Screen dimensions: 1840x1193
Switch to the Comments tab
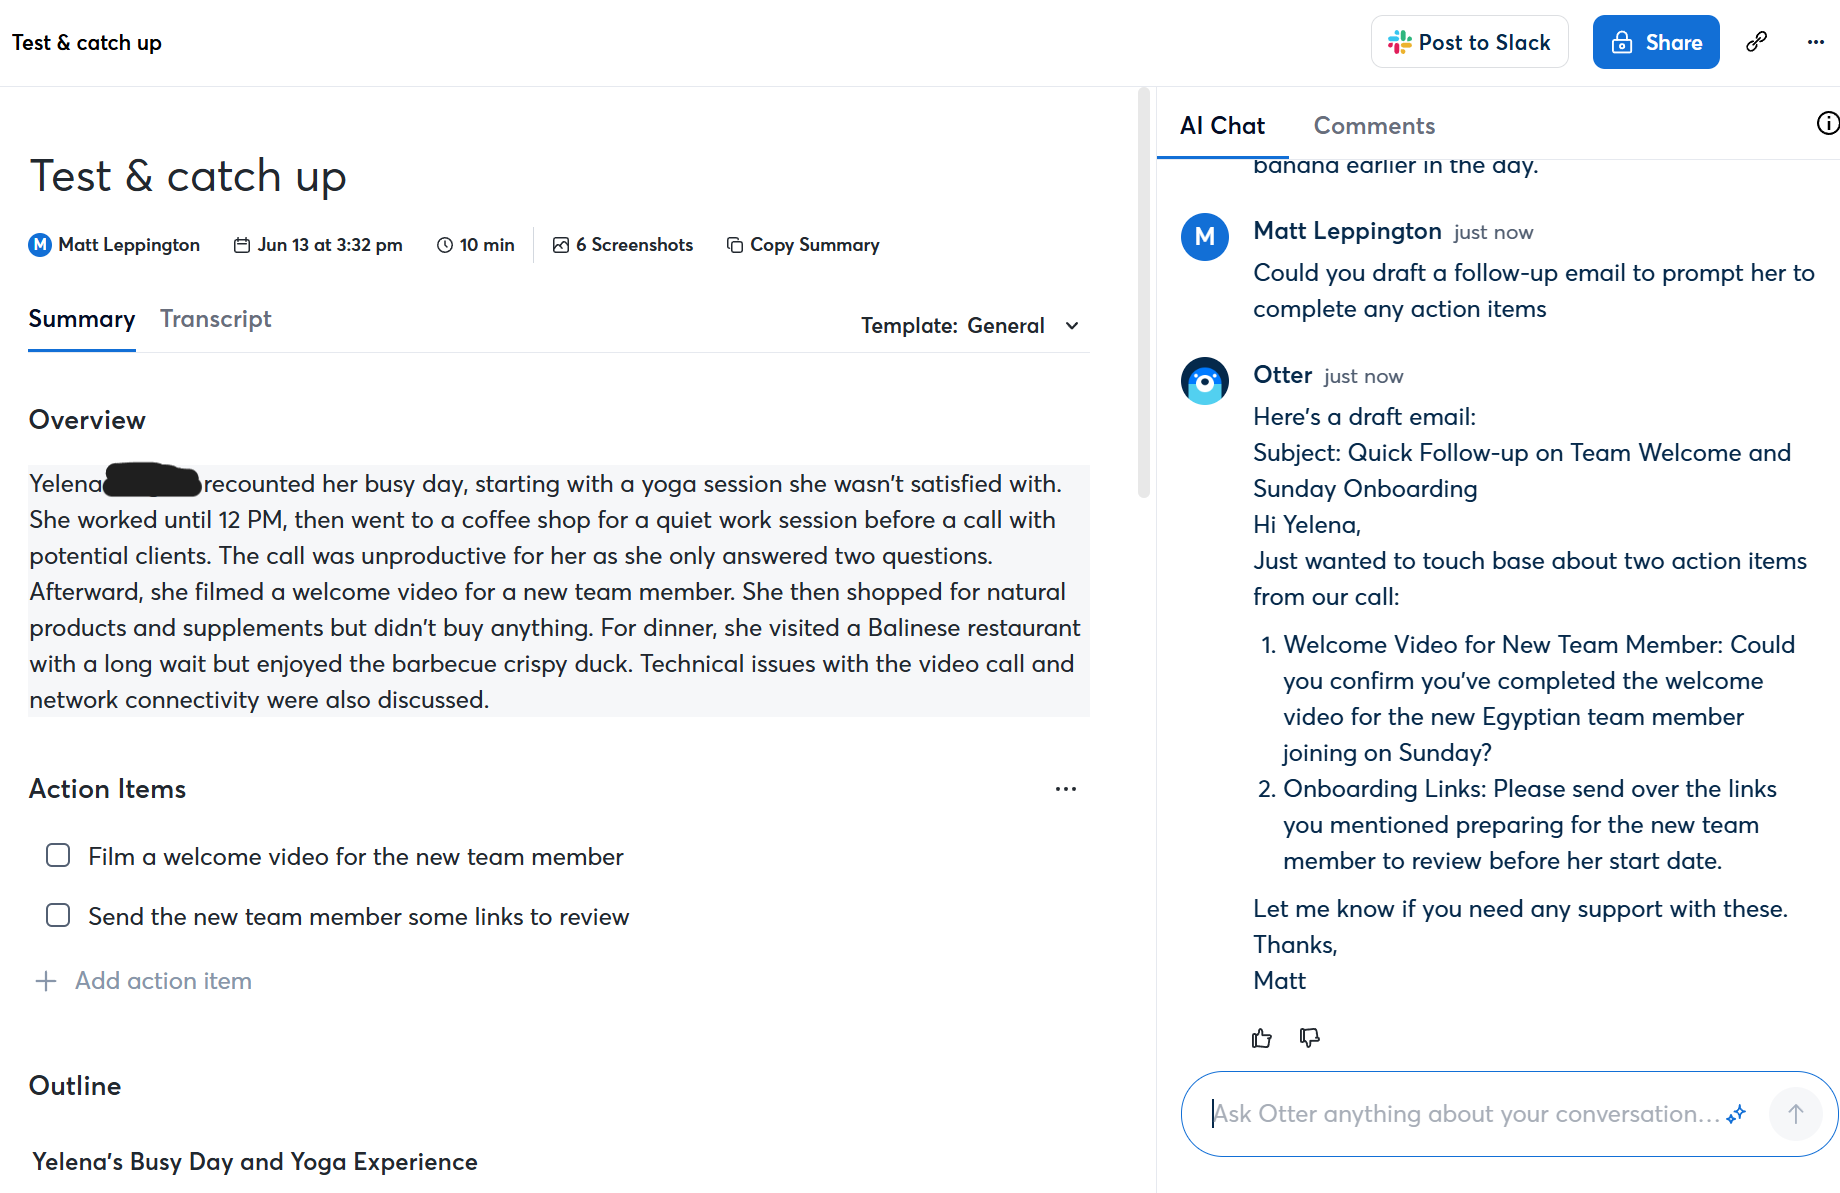click(1373, 126)
